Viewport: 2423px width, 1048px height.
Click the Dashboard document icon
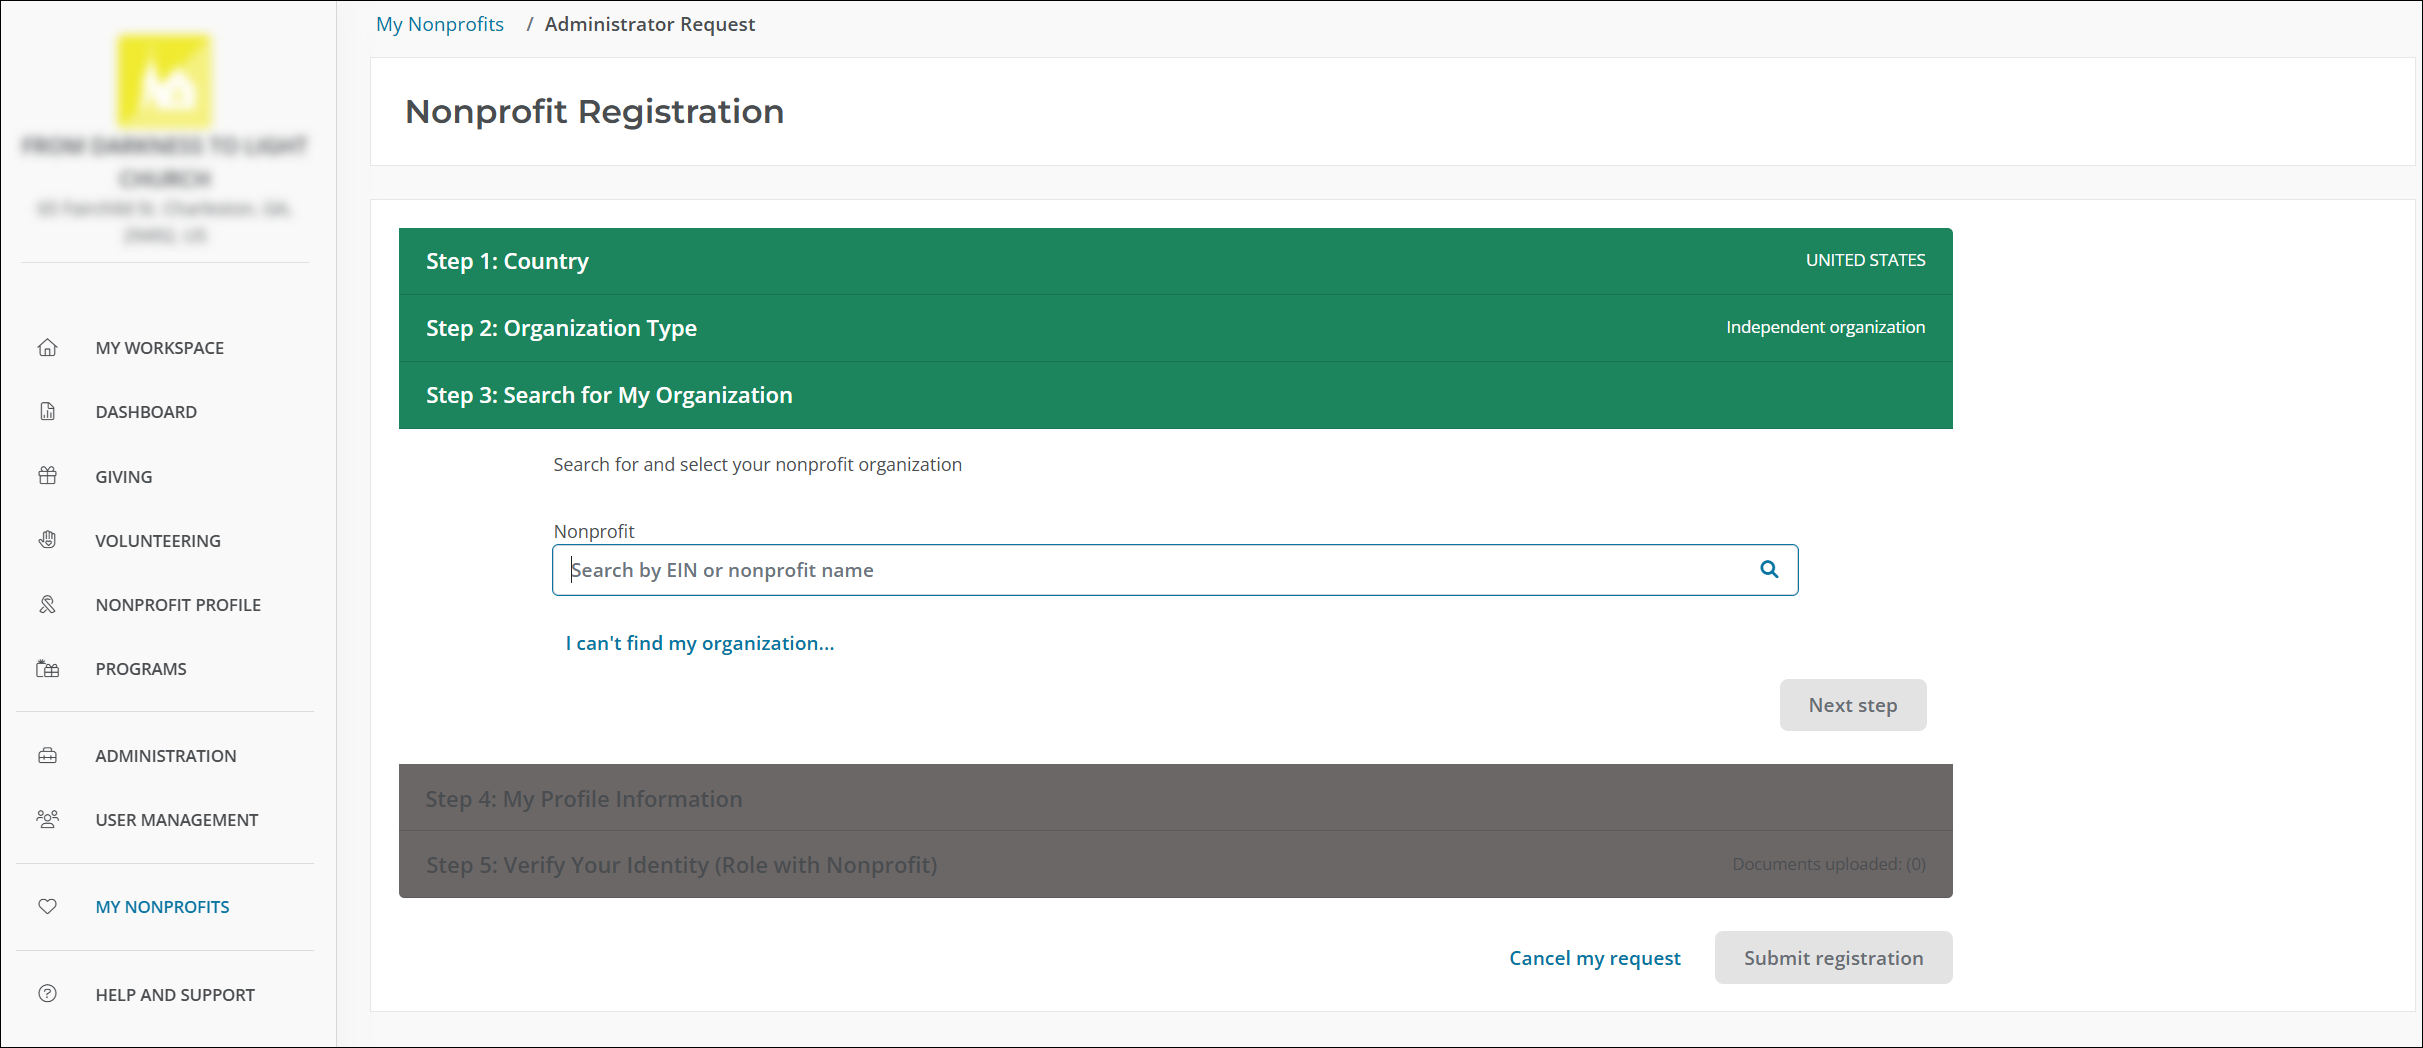47,412
